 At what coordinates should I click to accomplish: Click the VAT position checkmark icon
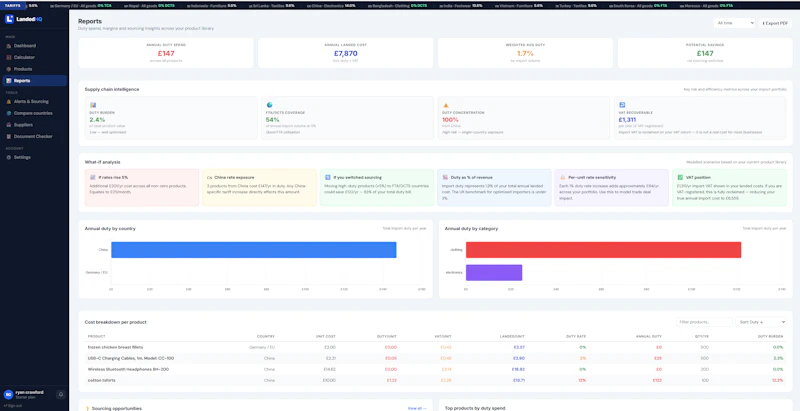[x=680, y=177]
